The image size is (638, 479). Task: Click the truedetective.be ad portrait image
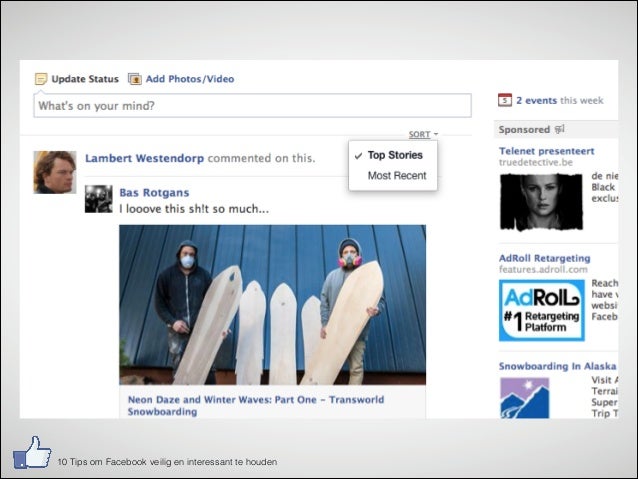coord(541,202)
